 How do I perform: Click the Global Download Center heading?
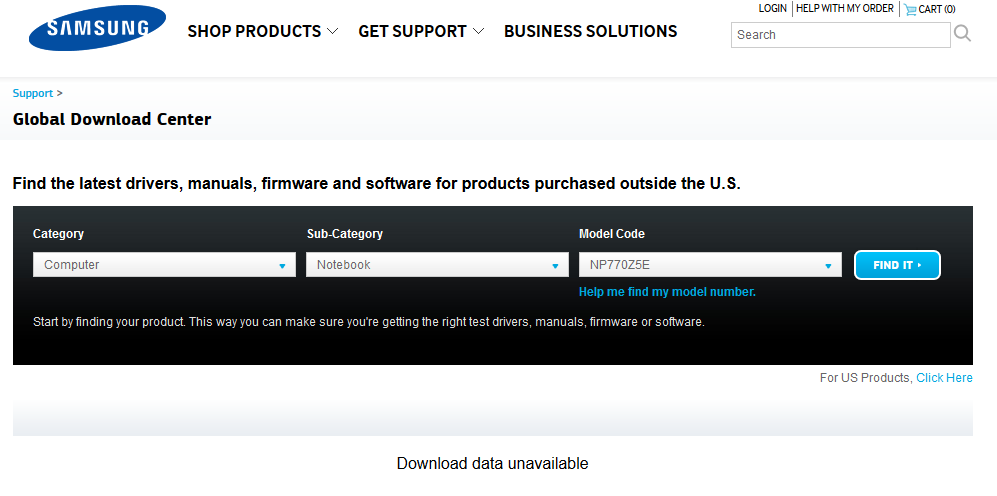pyautogui.click(x=112, y=119)
